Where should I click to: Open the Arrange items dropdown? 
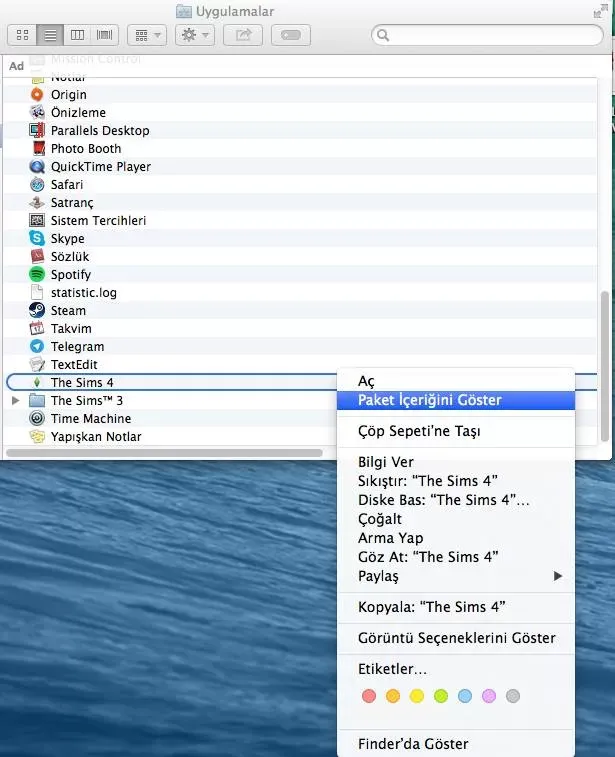[x=147, y=35]
